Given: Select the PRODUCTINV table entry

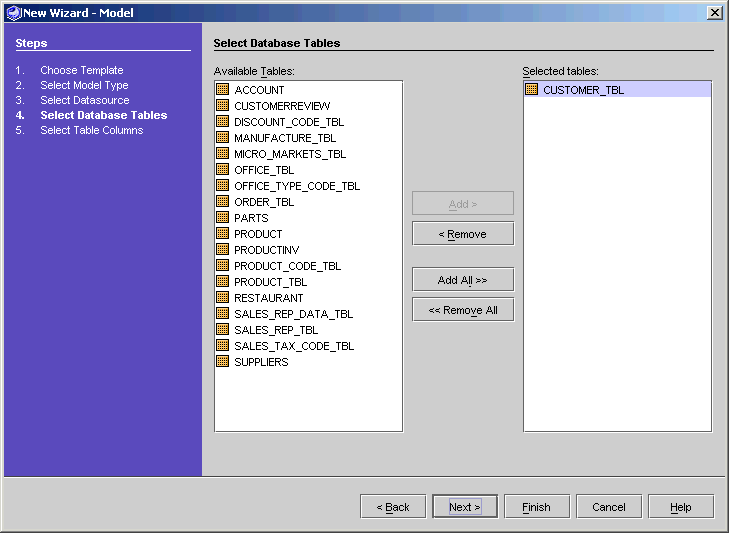Looking at the screenshot, I should point(266,250).
